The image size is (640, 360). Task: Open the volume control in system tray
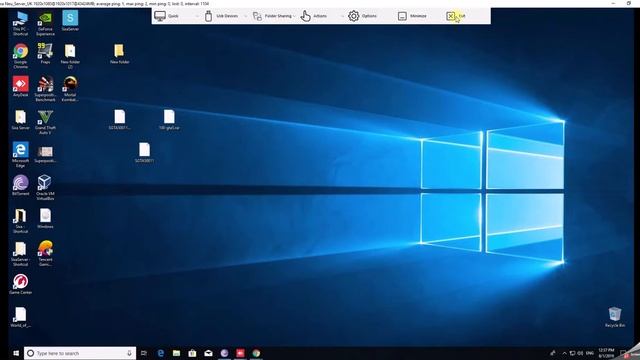pos(580,353)
